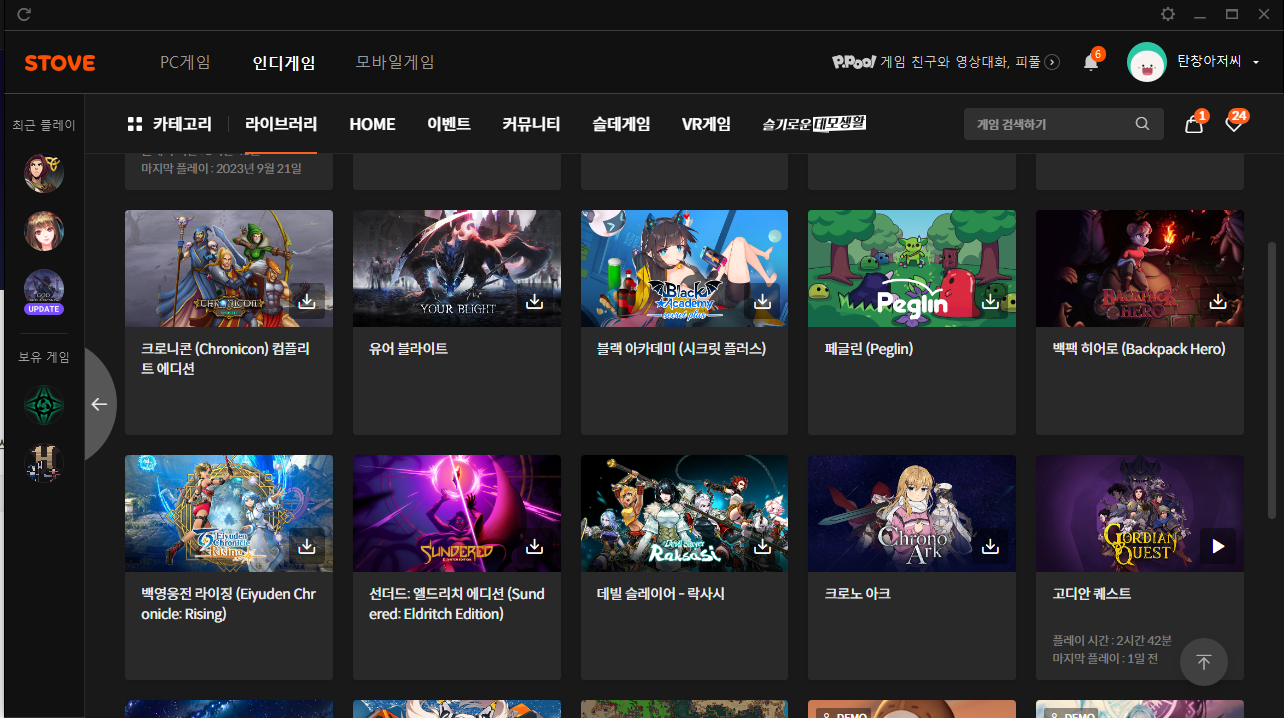The width and height of the screenshot is (1284, 718).
Task: Open 고디안 퀘스트 title text
Action: coord(1092,594)
